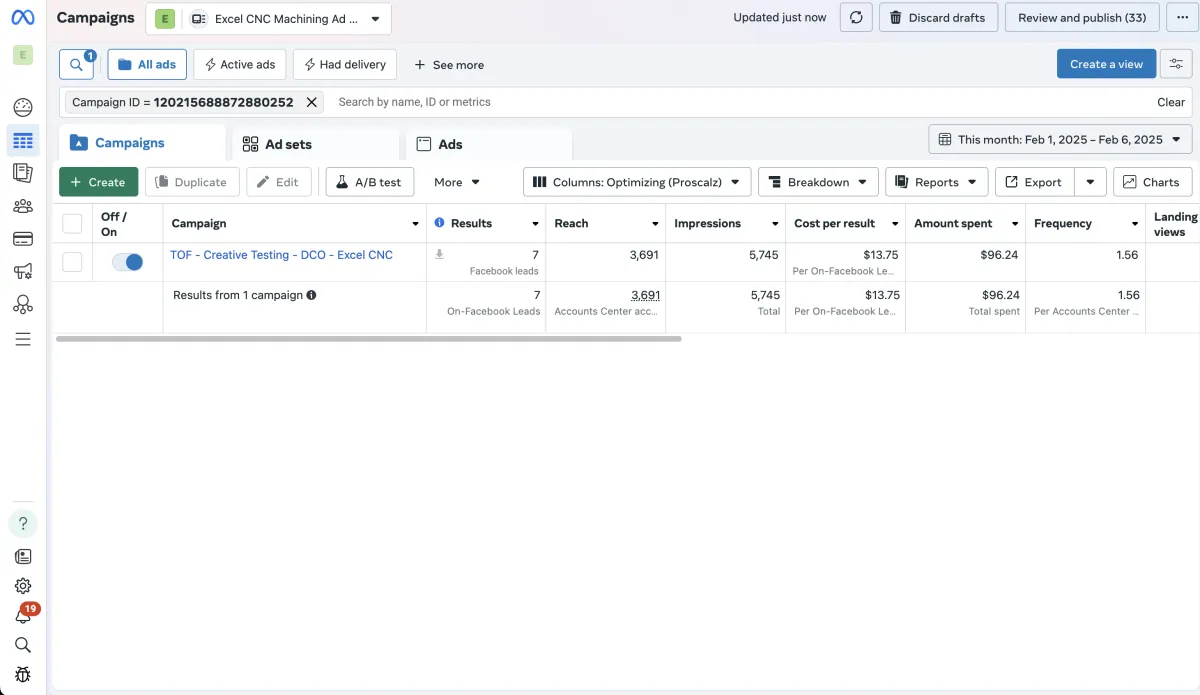
Task: Click the green E business account avatar in sidebar
Action: point(23,55)
